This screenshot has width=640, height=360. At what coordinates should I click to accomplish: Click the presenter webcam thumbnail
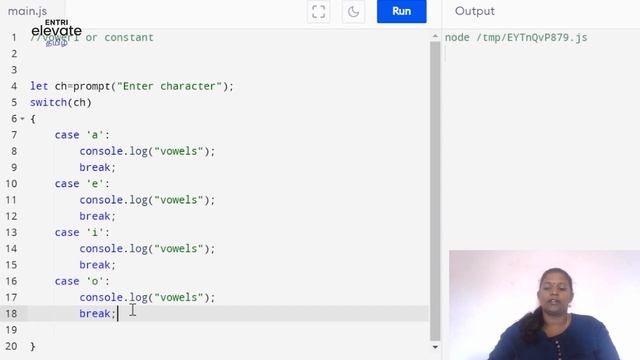pos(544,305)
